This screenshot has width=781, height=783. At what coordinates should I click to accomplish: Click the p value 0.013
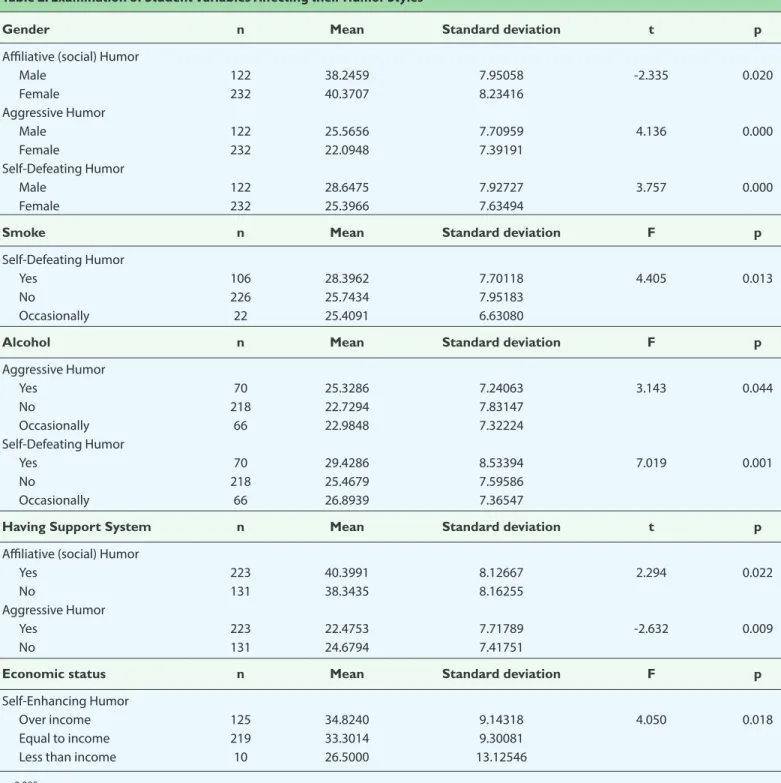click(758, 279)
